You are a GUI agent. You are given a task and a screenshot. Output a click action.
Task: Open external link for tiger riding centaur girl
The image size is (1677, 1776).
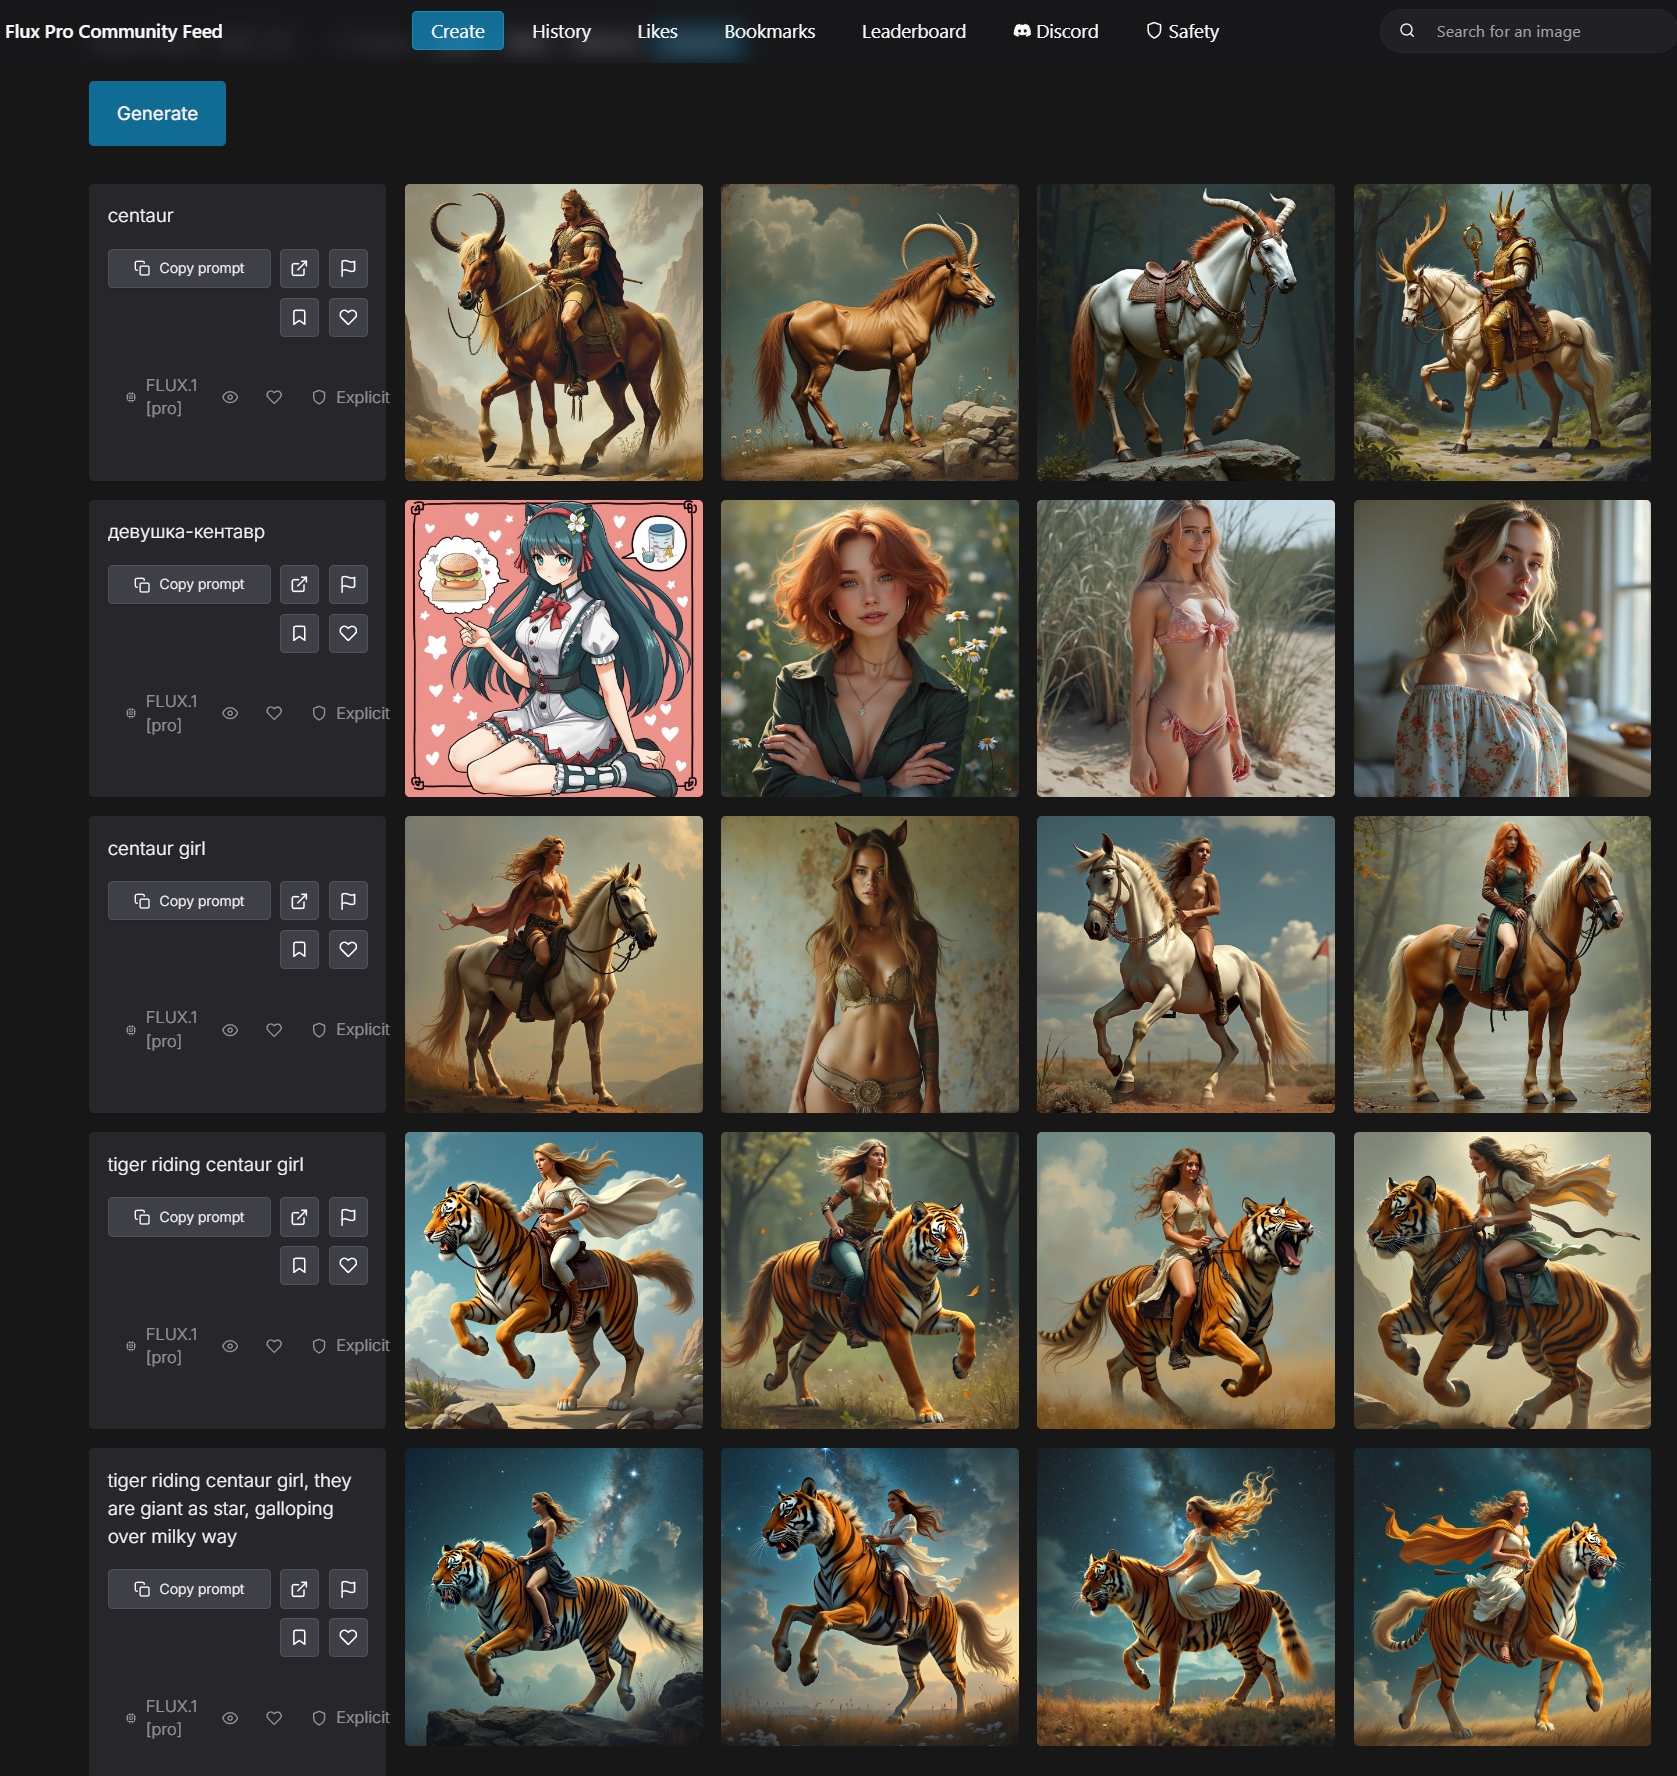click(299, 1217)
